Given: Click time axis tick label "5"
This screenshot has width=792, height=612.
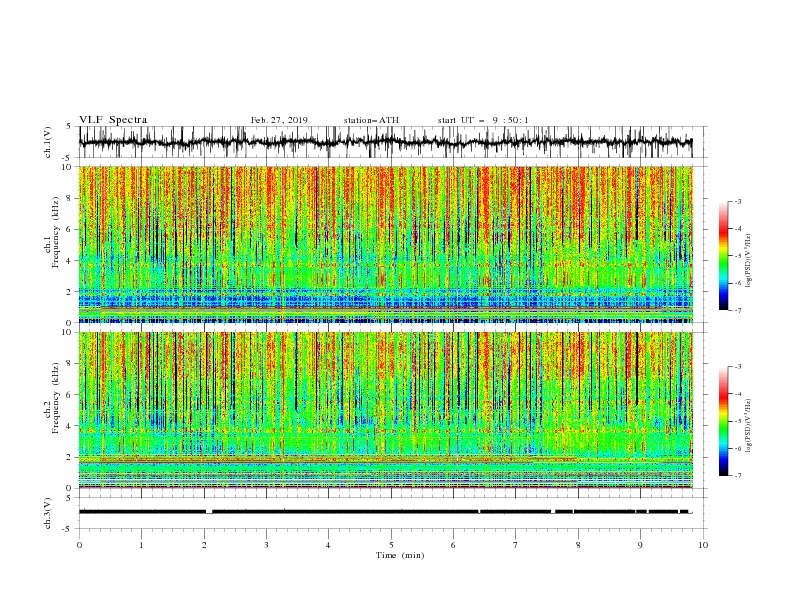Looking at the screenshot, I should click(391, 545).
